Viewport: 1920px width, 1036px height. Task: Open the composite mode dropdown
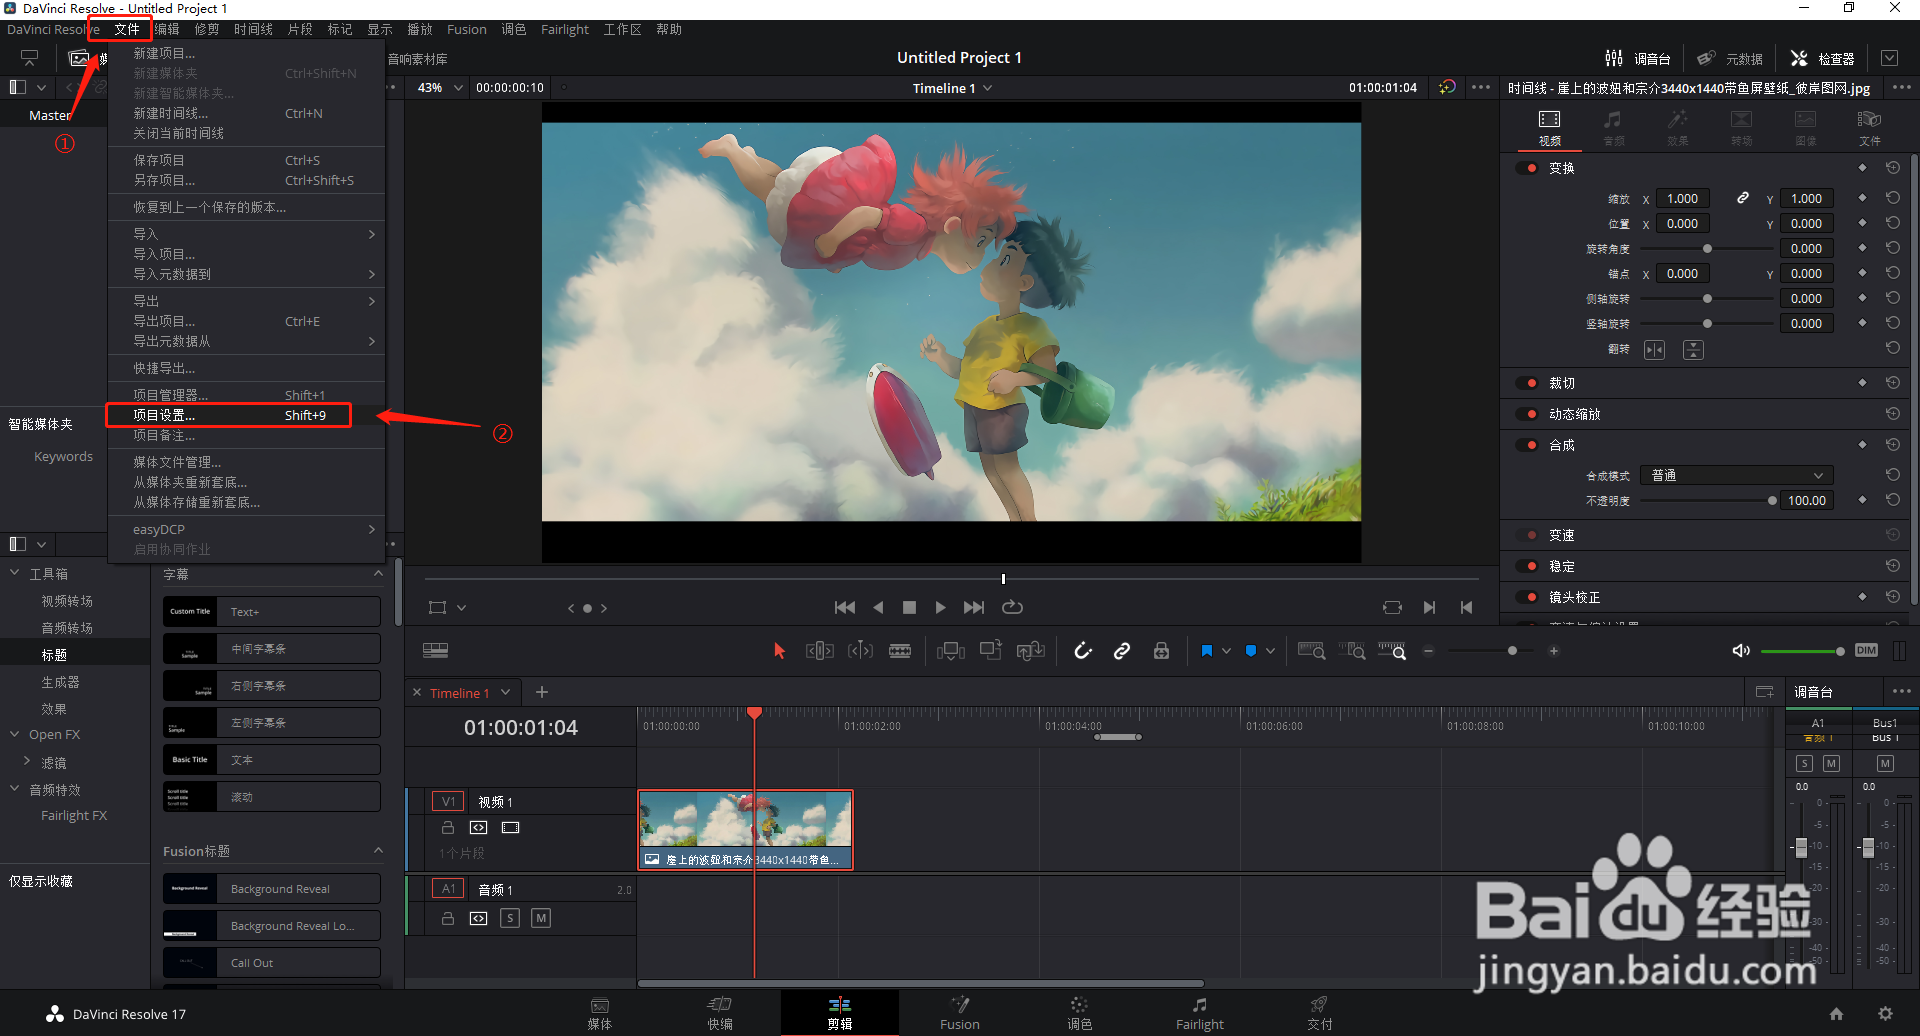tap(1738, 475)
